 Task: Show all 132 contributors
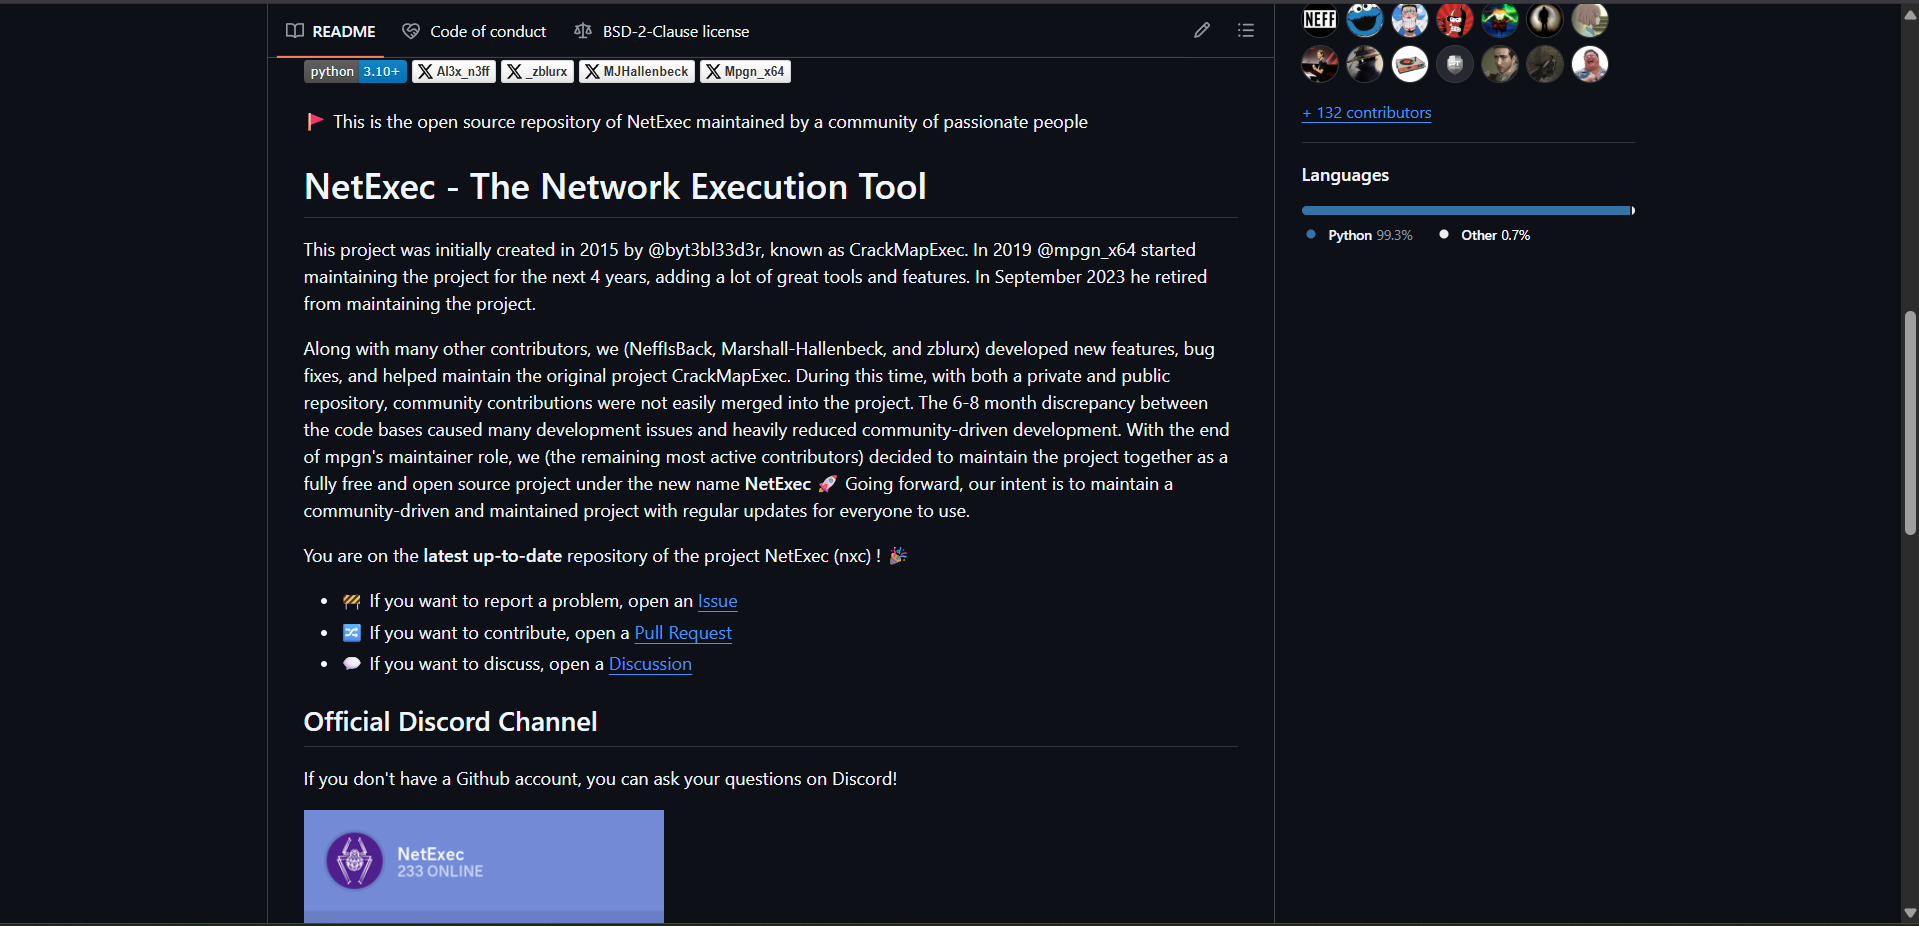tap(1366, 113)
